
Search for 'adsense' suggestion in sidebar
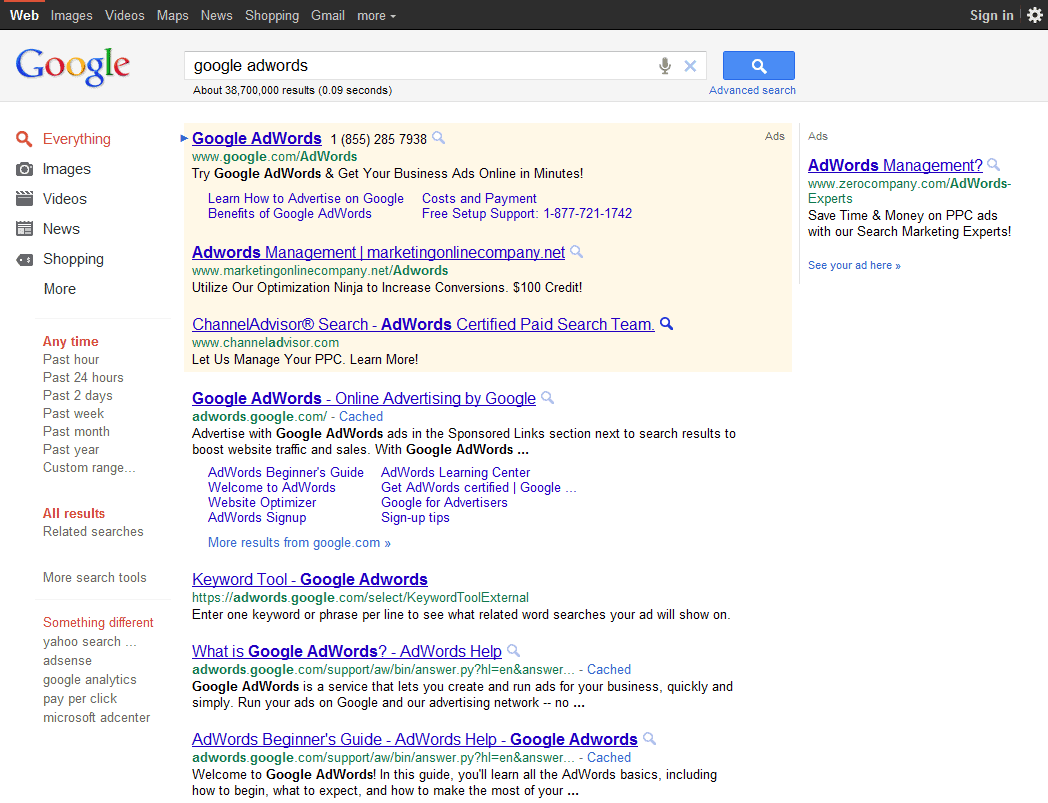click(67, 661)
